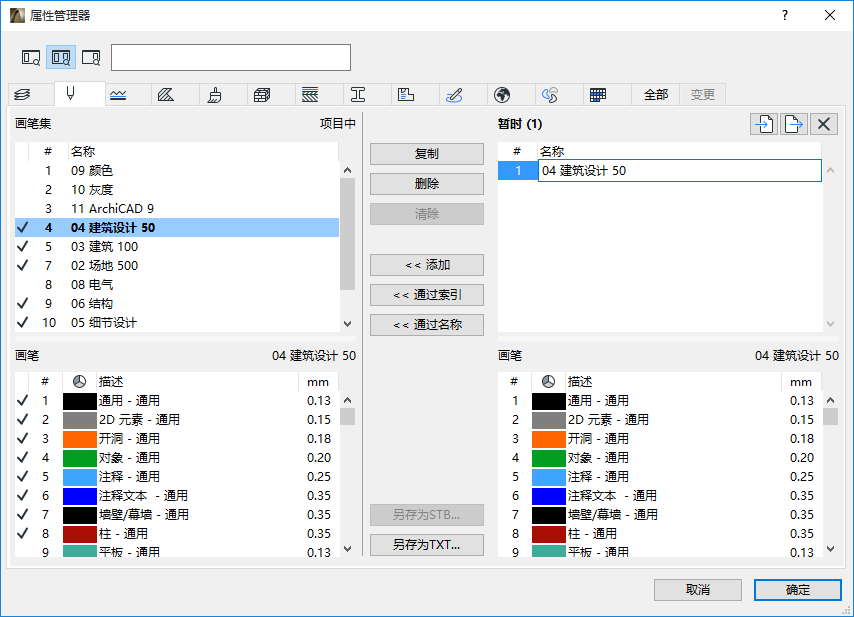This screenshot has width=854, height=617.
Task: Open the Building Materials tab
Action: (263, 95)
